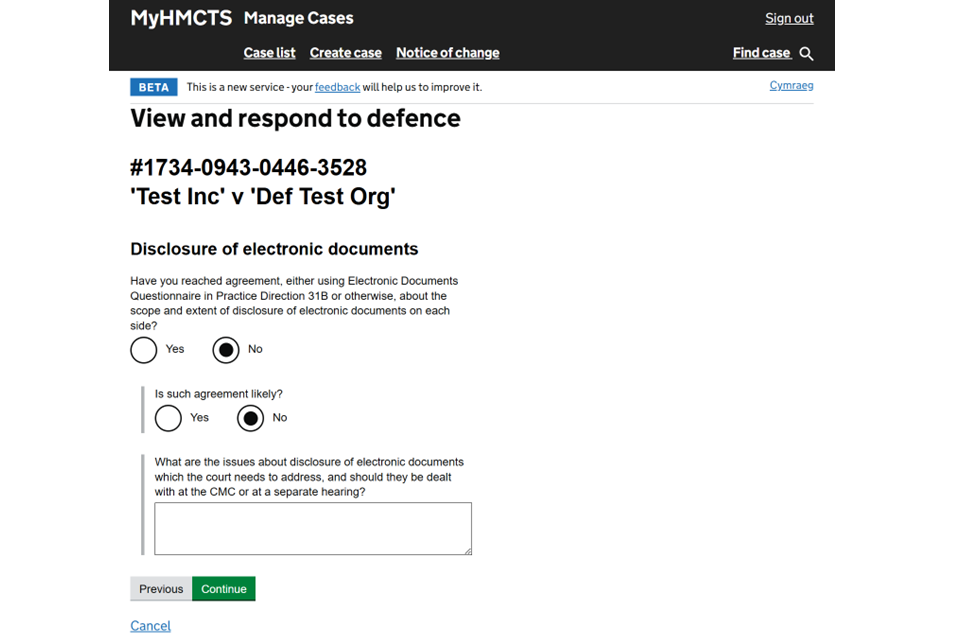Open Notice of change menu item

(447, 53)
